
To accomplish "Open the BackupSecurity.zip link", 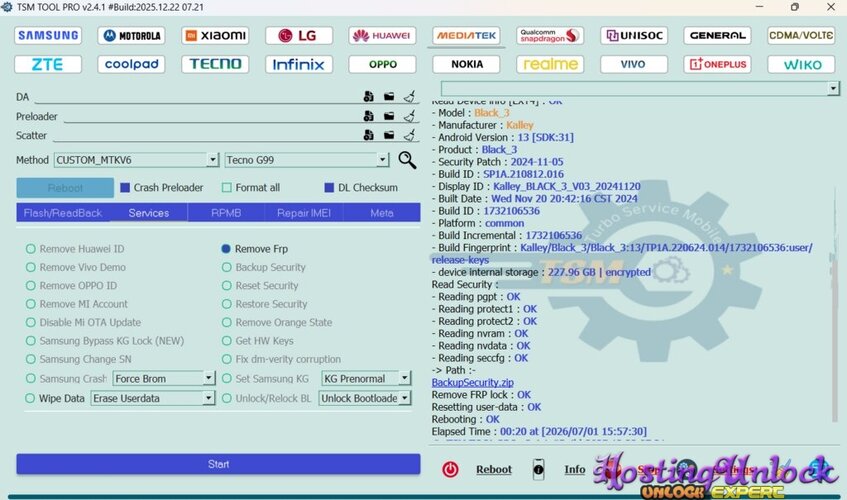I will (473, 382).
